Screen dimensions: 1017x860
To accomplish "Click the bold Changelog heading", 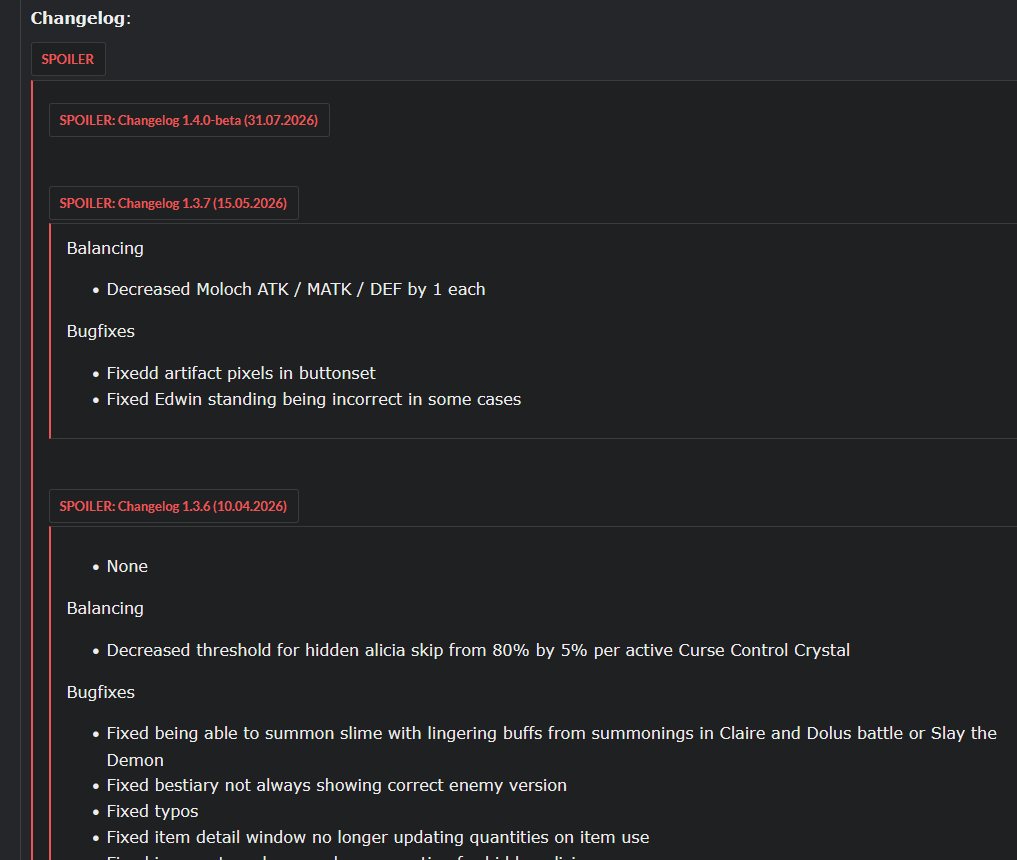I will [x=80, y=18].
